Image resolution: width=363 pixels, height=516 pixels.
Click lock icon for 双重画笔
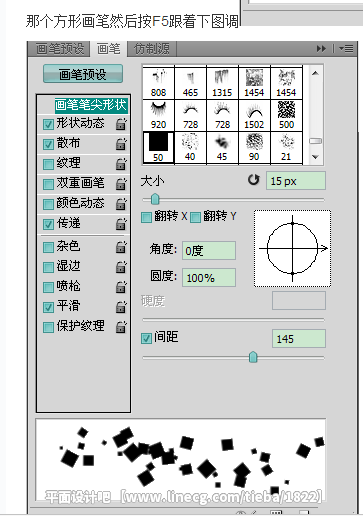[121, 184]
